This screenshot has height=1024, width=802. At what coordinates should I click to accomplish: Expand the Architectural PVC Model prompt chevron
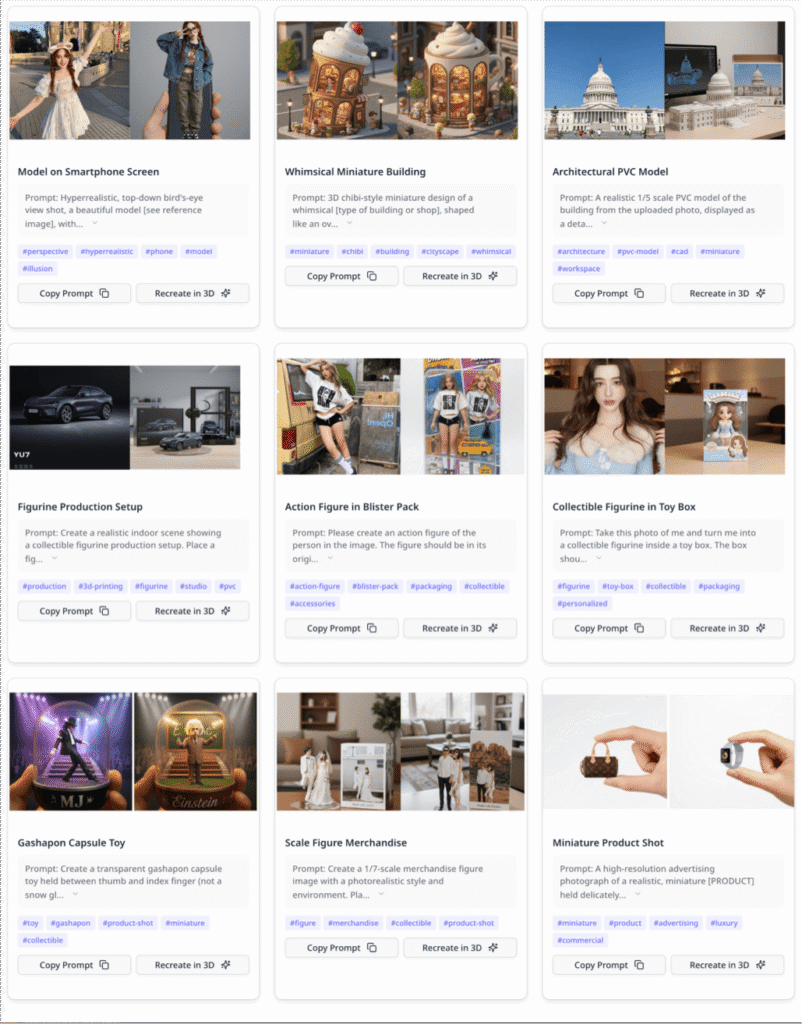pyautogui.click(x=604, y=224)
